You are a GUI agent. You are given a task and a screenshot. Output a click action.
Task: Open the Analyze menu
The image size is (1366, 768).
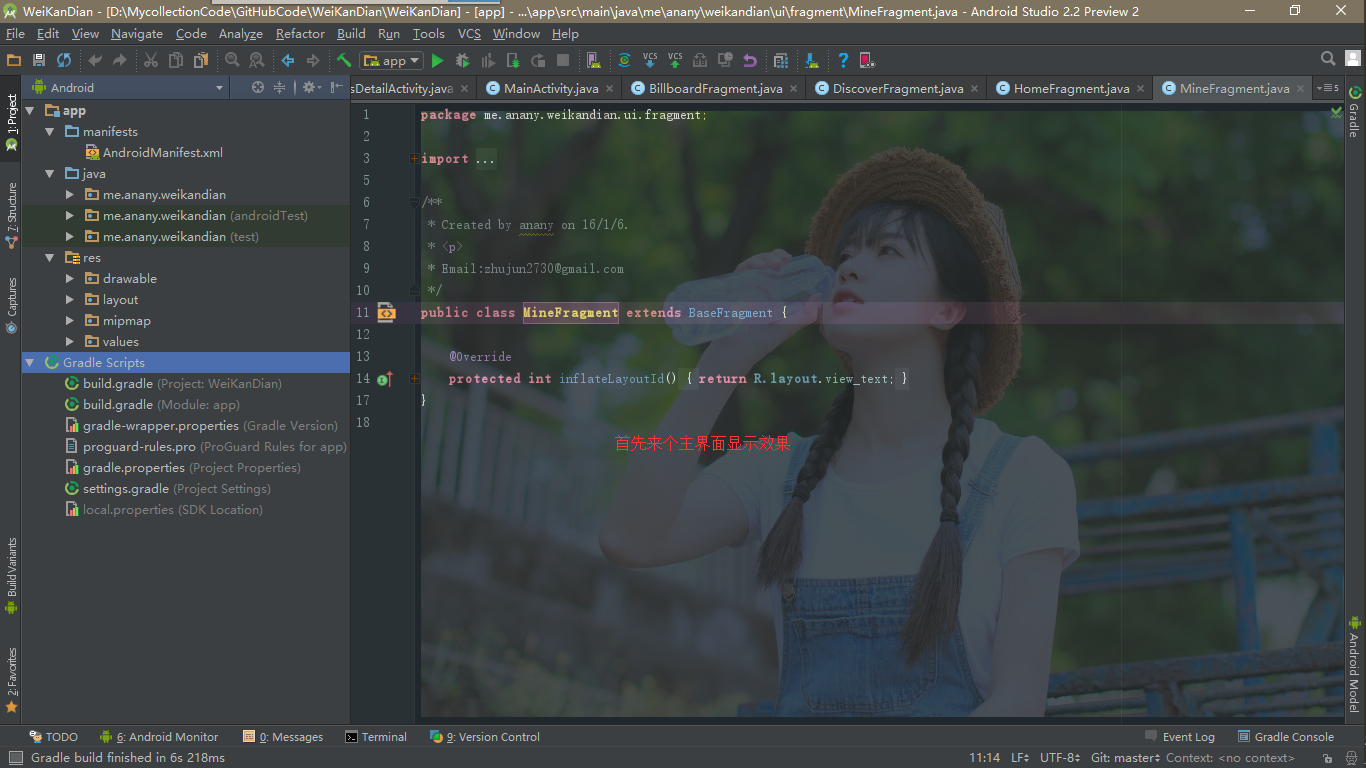(240, 34)
